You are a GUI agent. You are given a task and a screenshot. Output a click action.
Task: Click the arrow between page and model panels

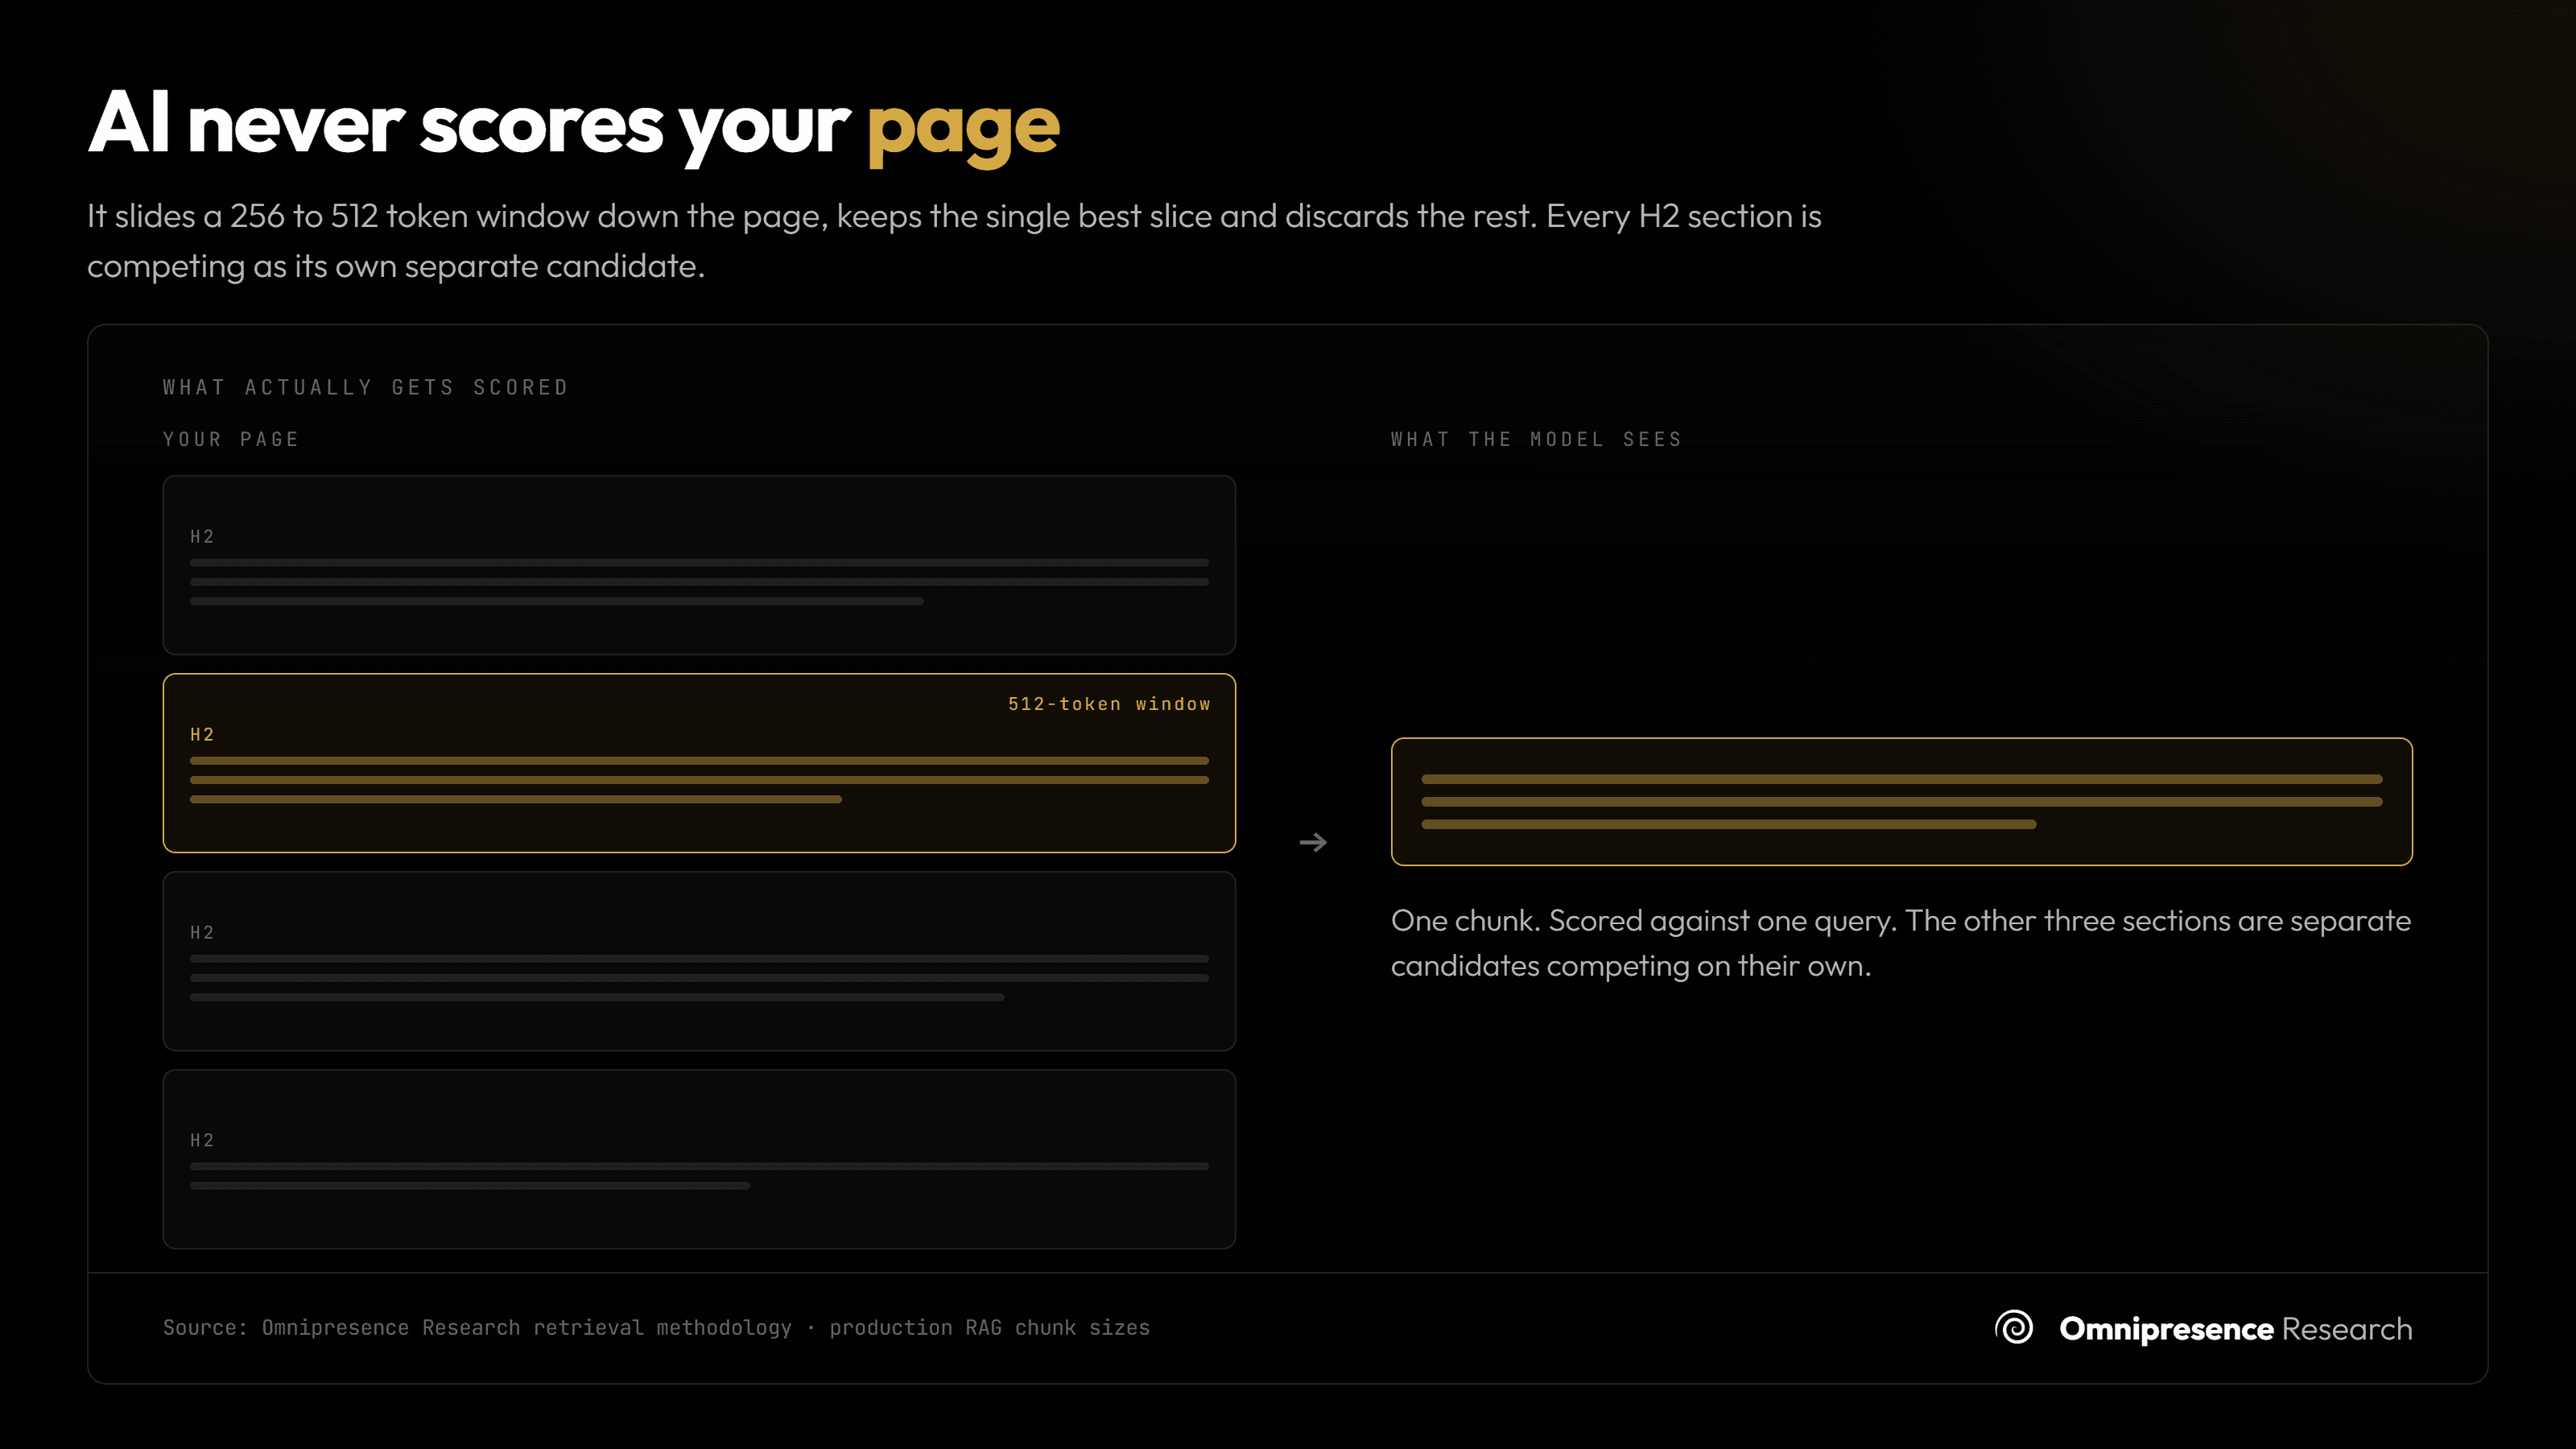tap(1313, 843)
